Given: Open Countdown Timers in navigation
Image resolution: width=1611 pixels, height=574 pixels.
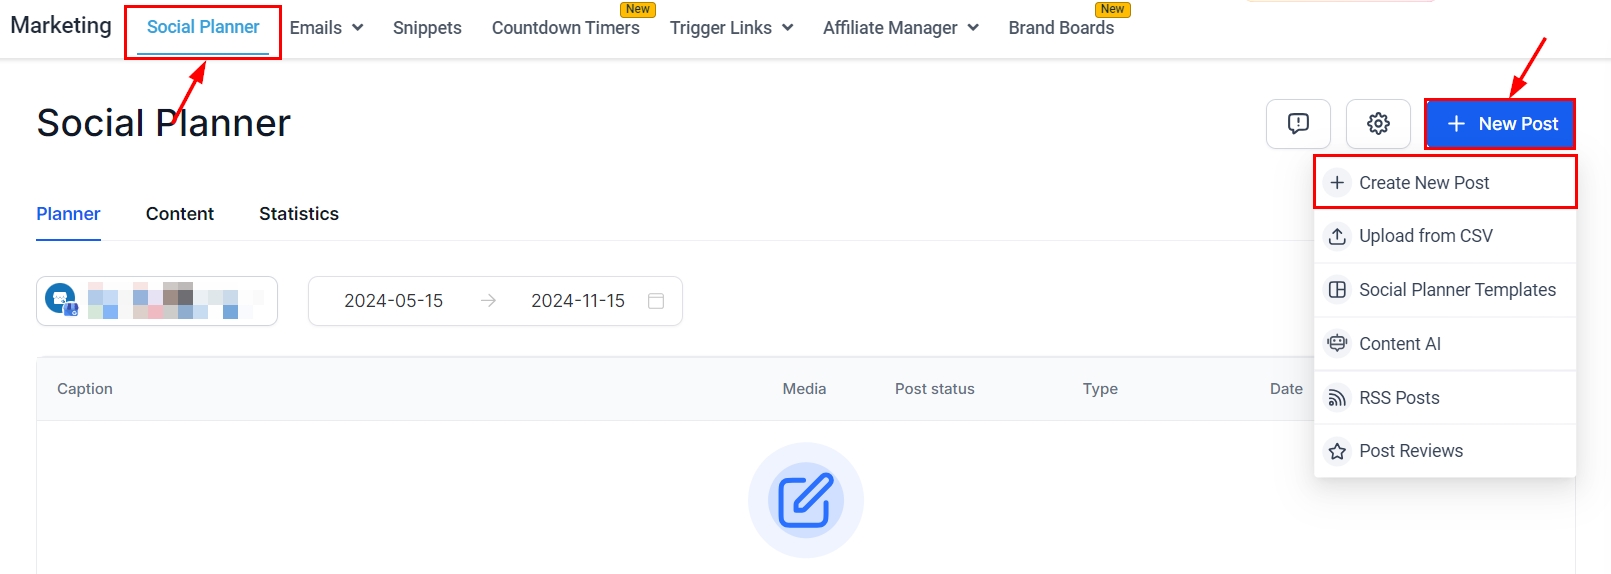Looking at the screenshot, I should click(x=565, y=28).
